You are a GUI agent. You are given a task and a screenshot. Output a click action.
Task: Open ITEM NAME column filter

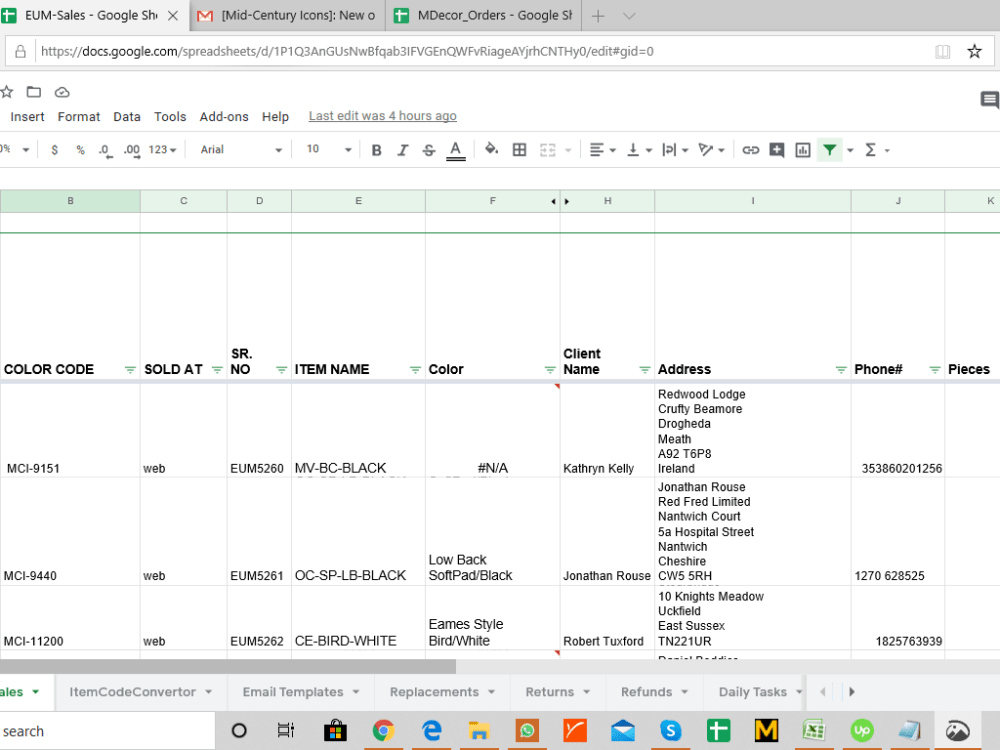click(x=415, y=370)
